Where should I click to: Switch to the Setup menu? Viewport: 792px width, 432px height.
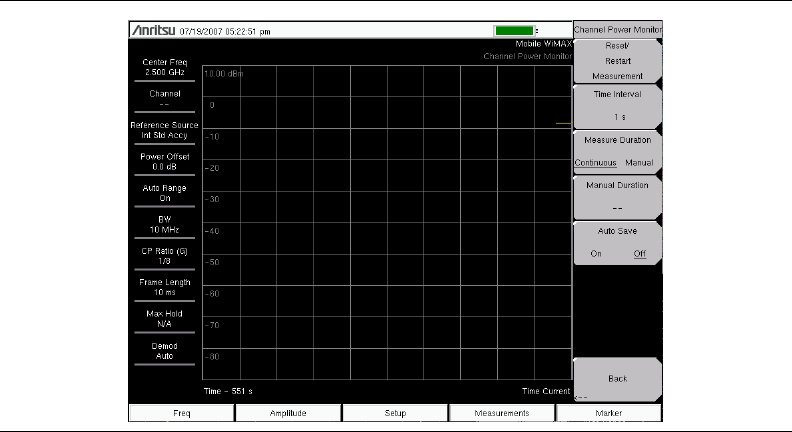(x=395, y=412)
